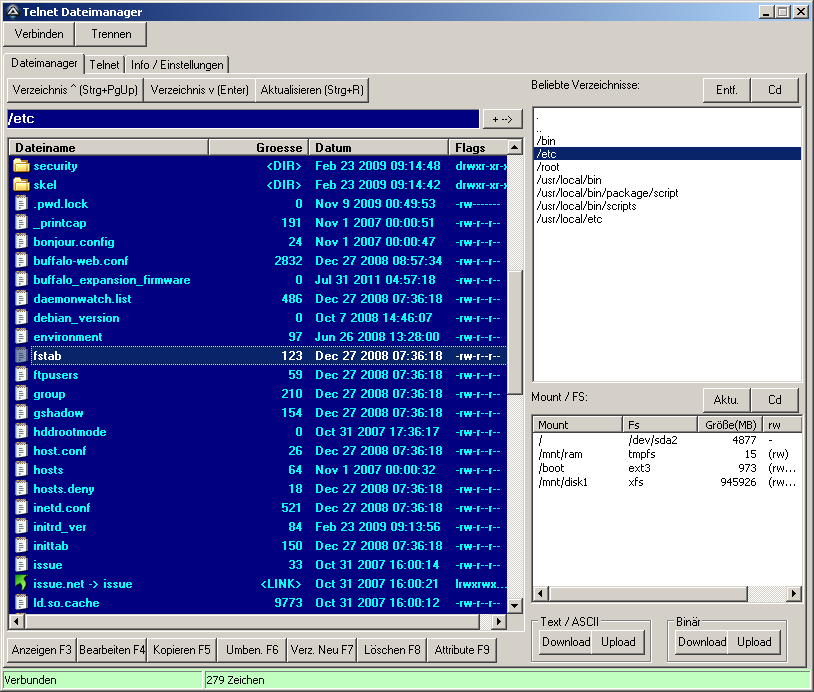Screen dimensions: 814x692
Task: Click the green link icon for issue.net
Action: coord(21,584)
